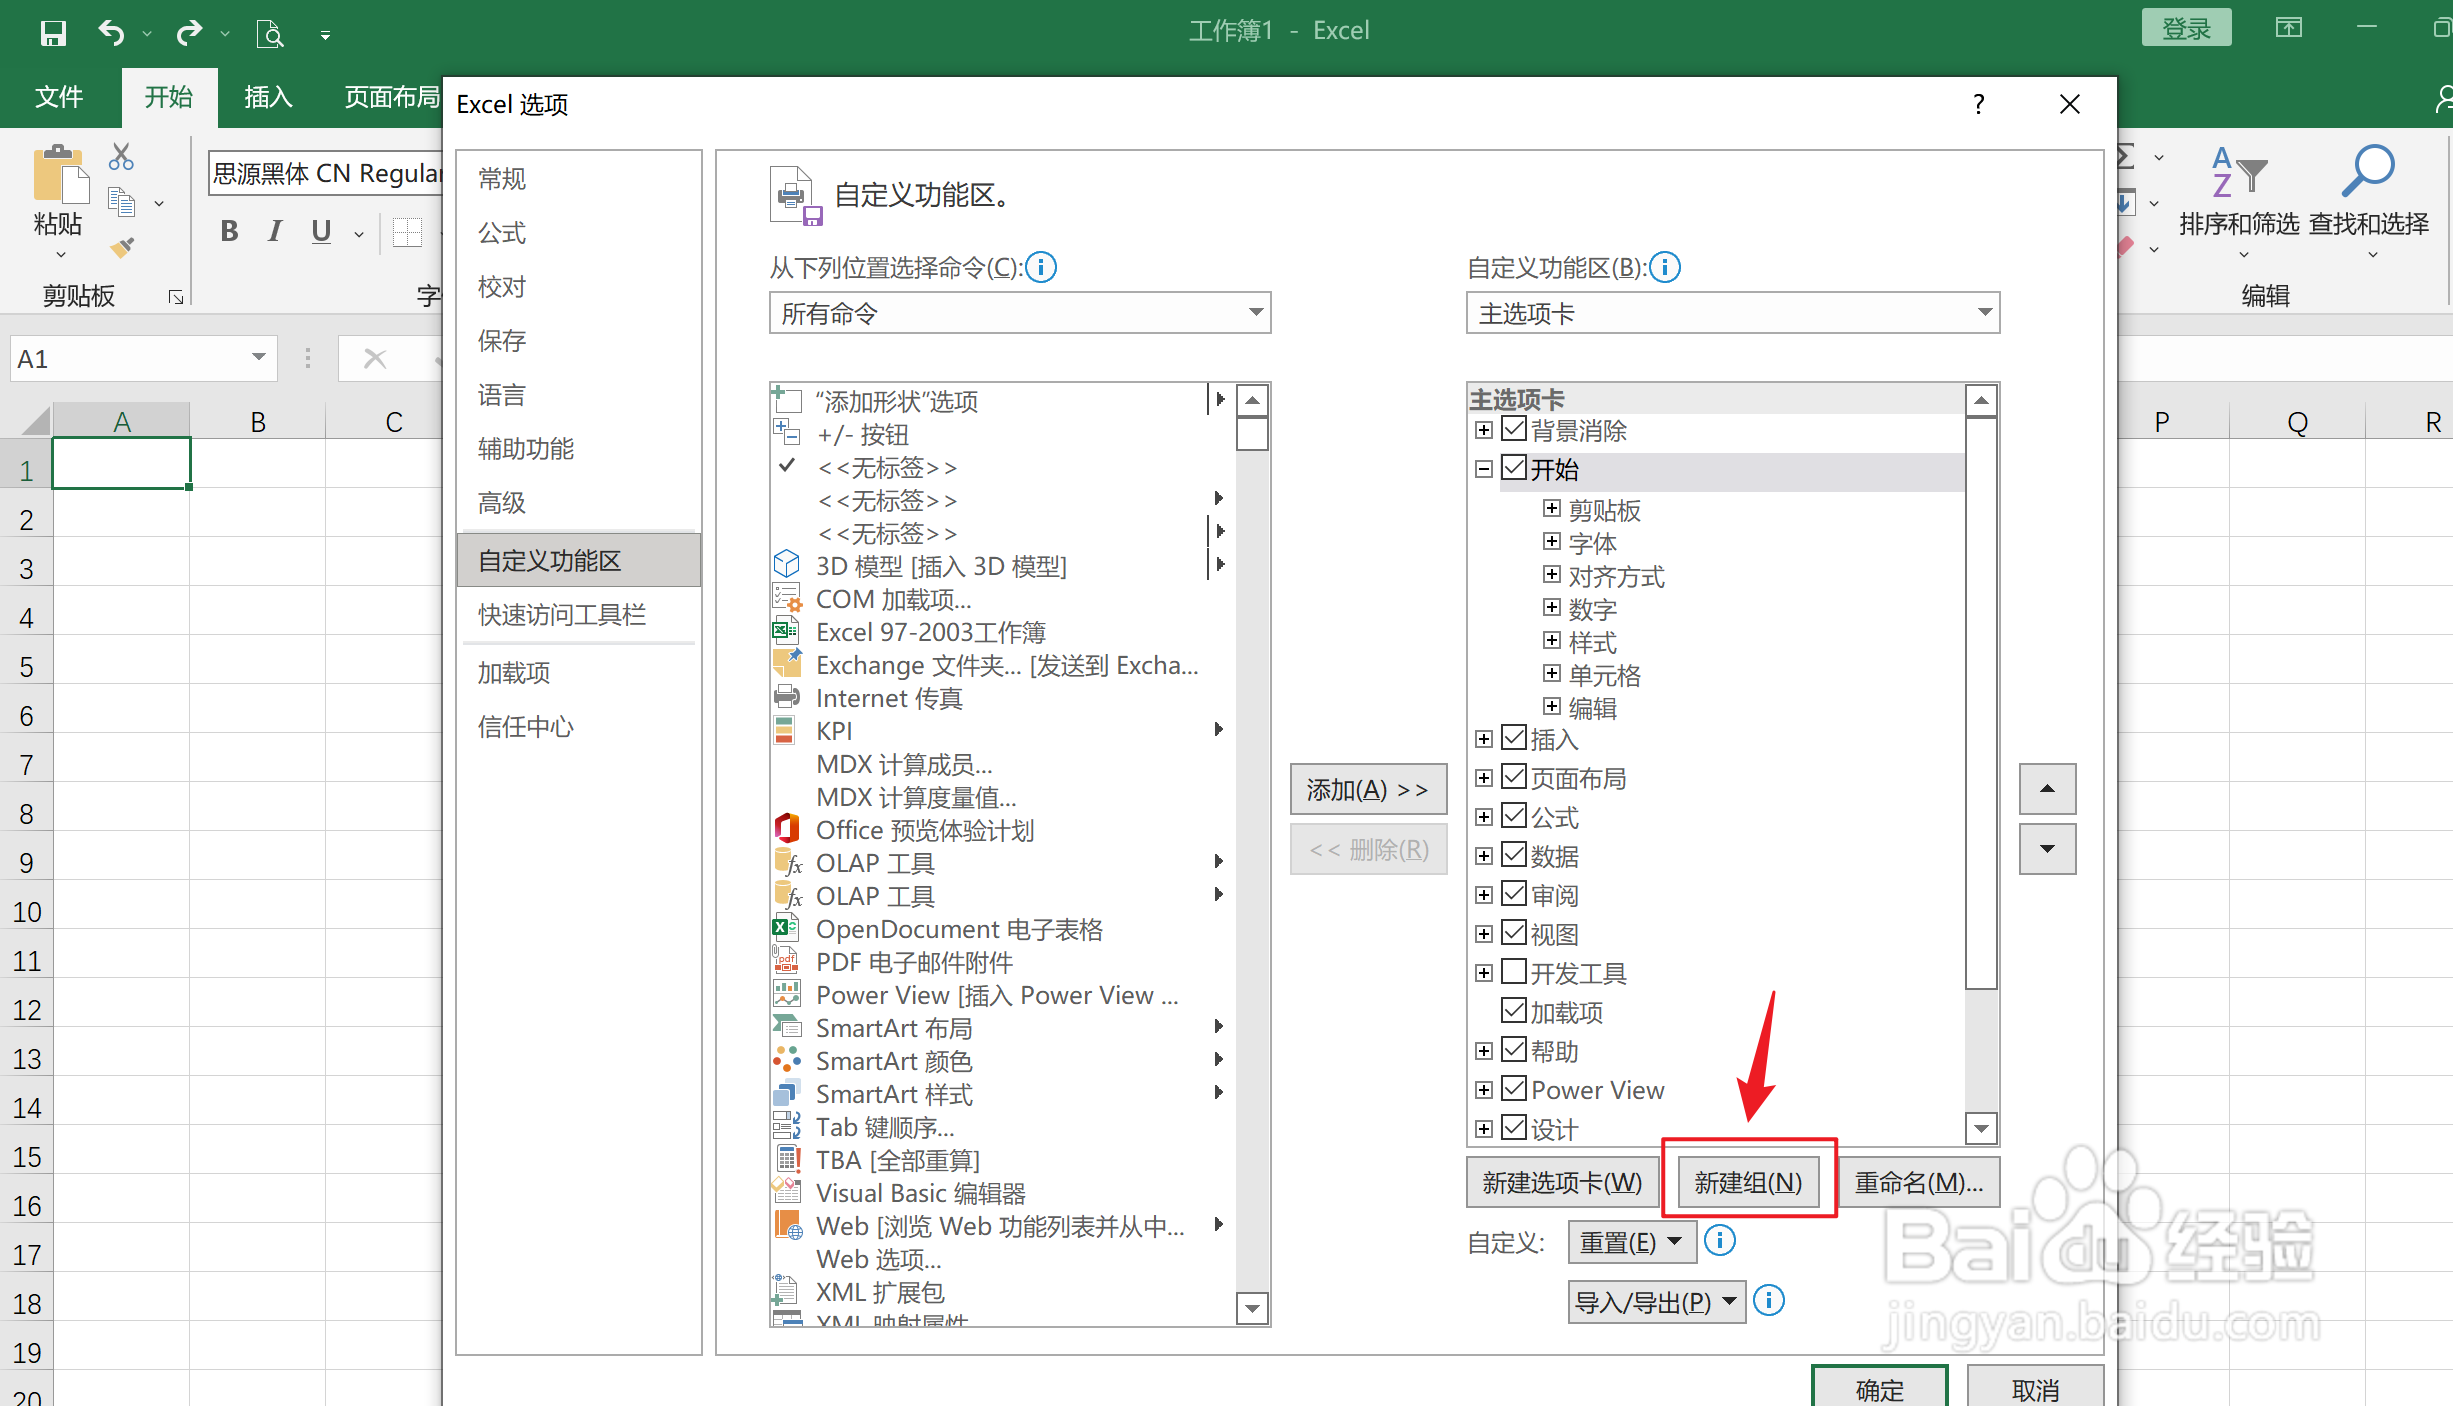Click cell A1 in the worksheet
This screenshot has height=1406, width=2453.
coord(121,463)
